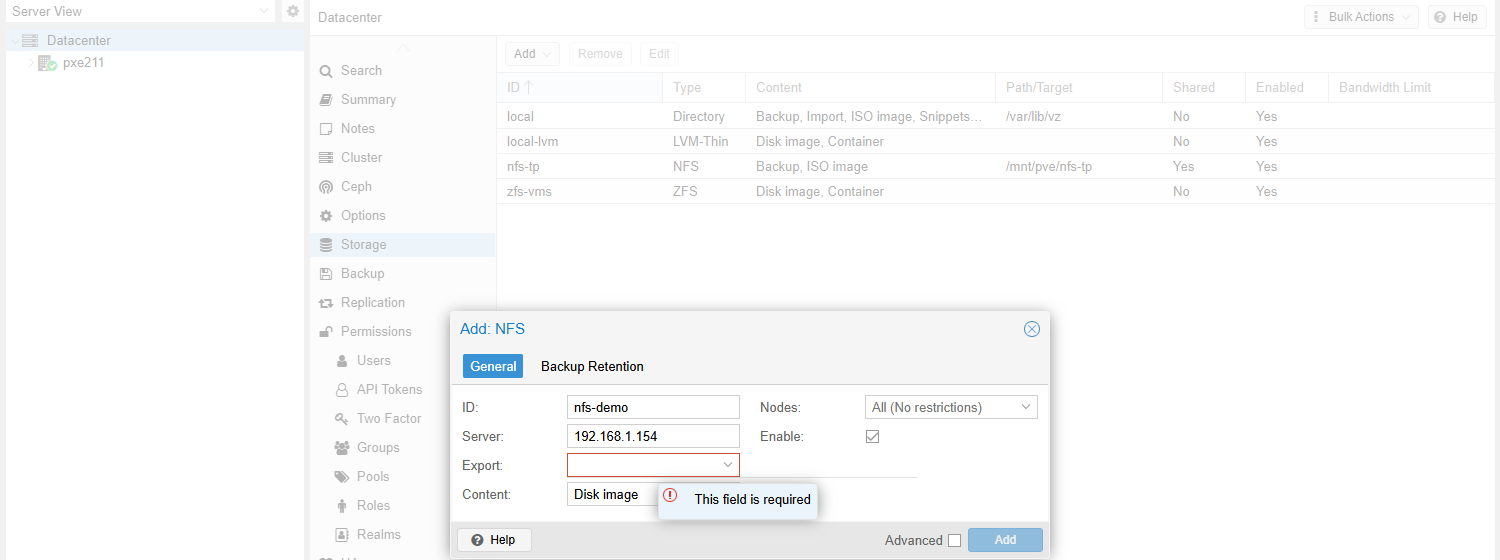Sort by the Enabled column header
Image resolution: width=1500 pixels, height=560 pixels.
1287,88
